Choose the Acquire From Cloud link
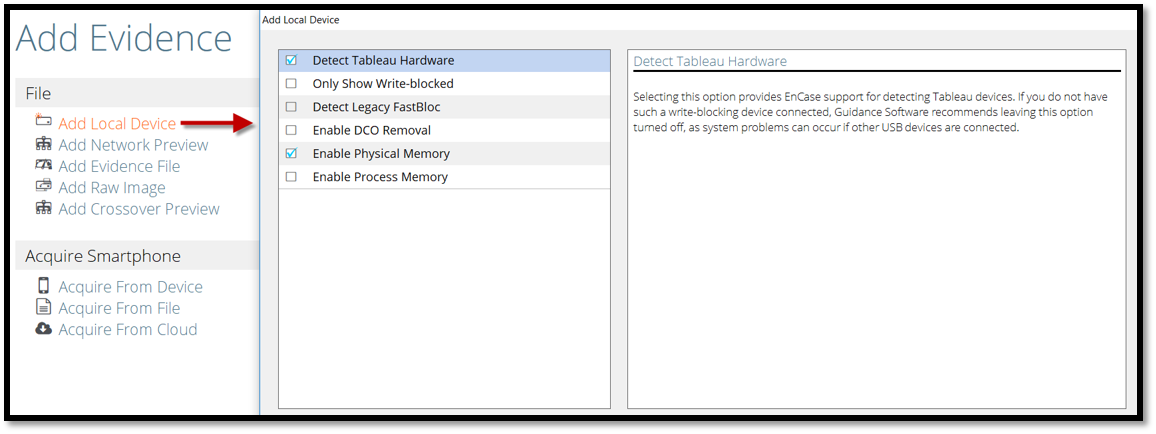The height and width of the screenshot is (434, 1156). (127, 329)
